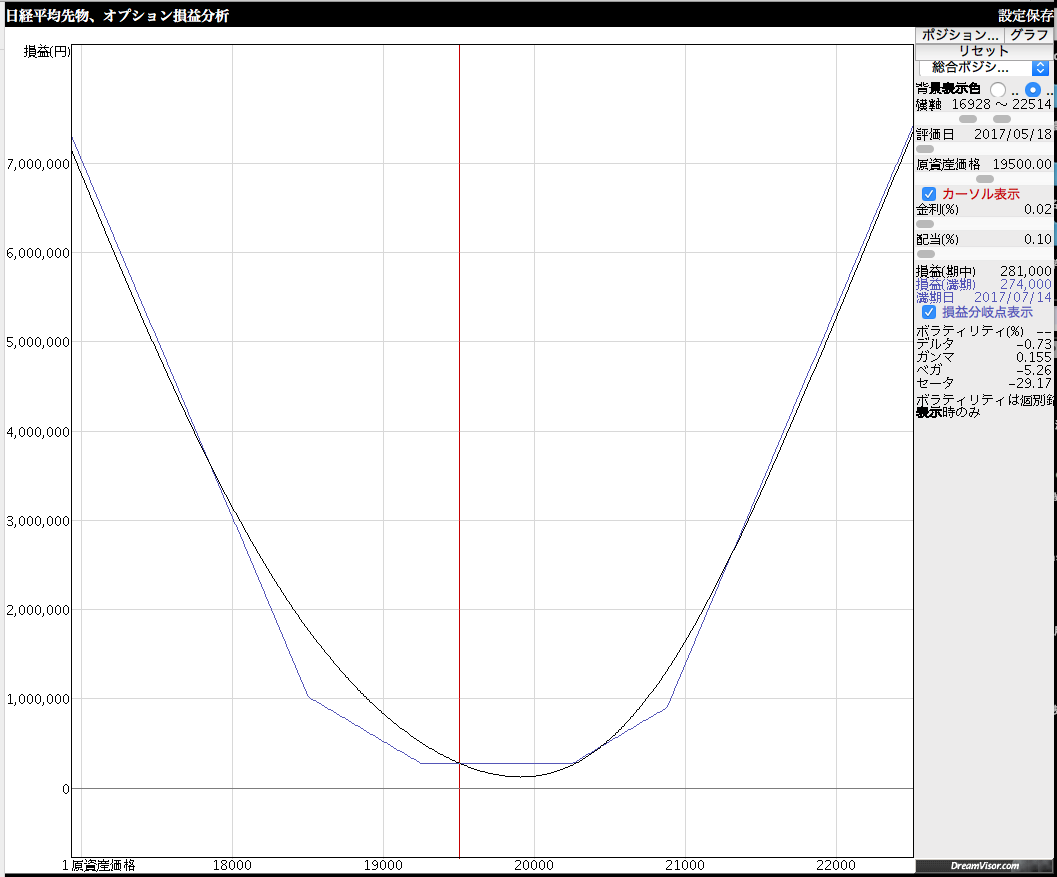Switch to the グラフ tab
1057x877 pixels.
tap(1029, 35)
